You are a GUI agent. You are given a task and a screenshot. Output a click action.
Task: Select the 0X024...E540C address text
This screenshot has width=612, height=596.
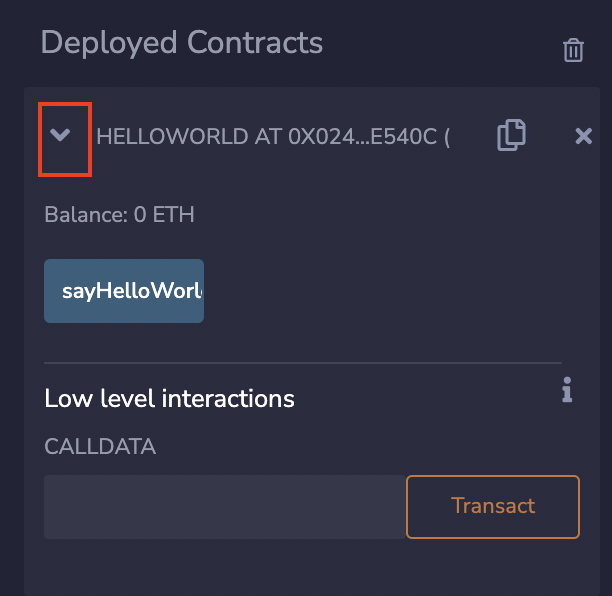[x=362, y=137]
